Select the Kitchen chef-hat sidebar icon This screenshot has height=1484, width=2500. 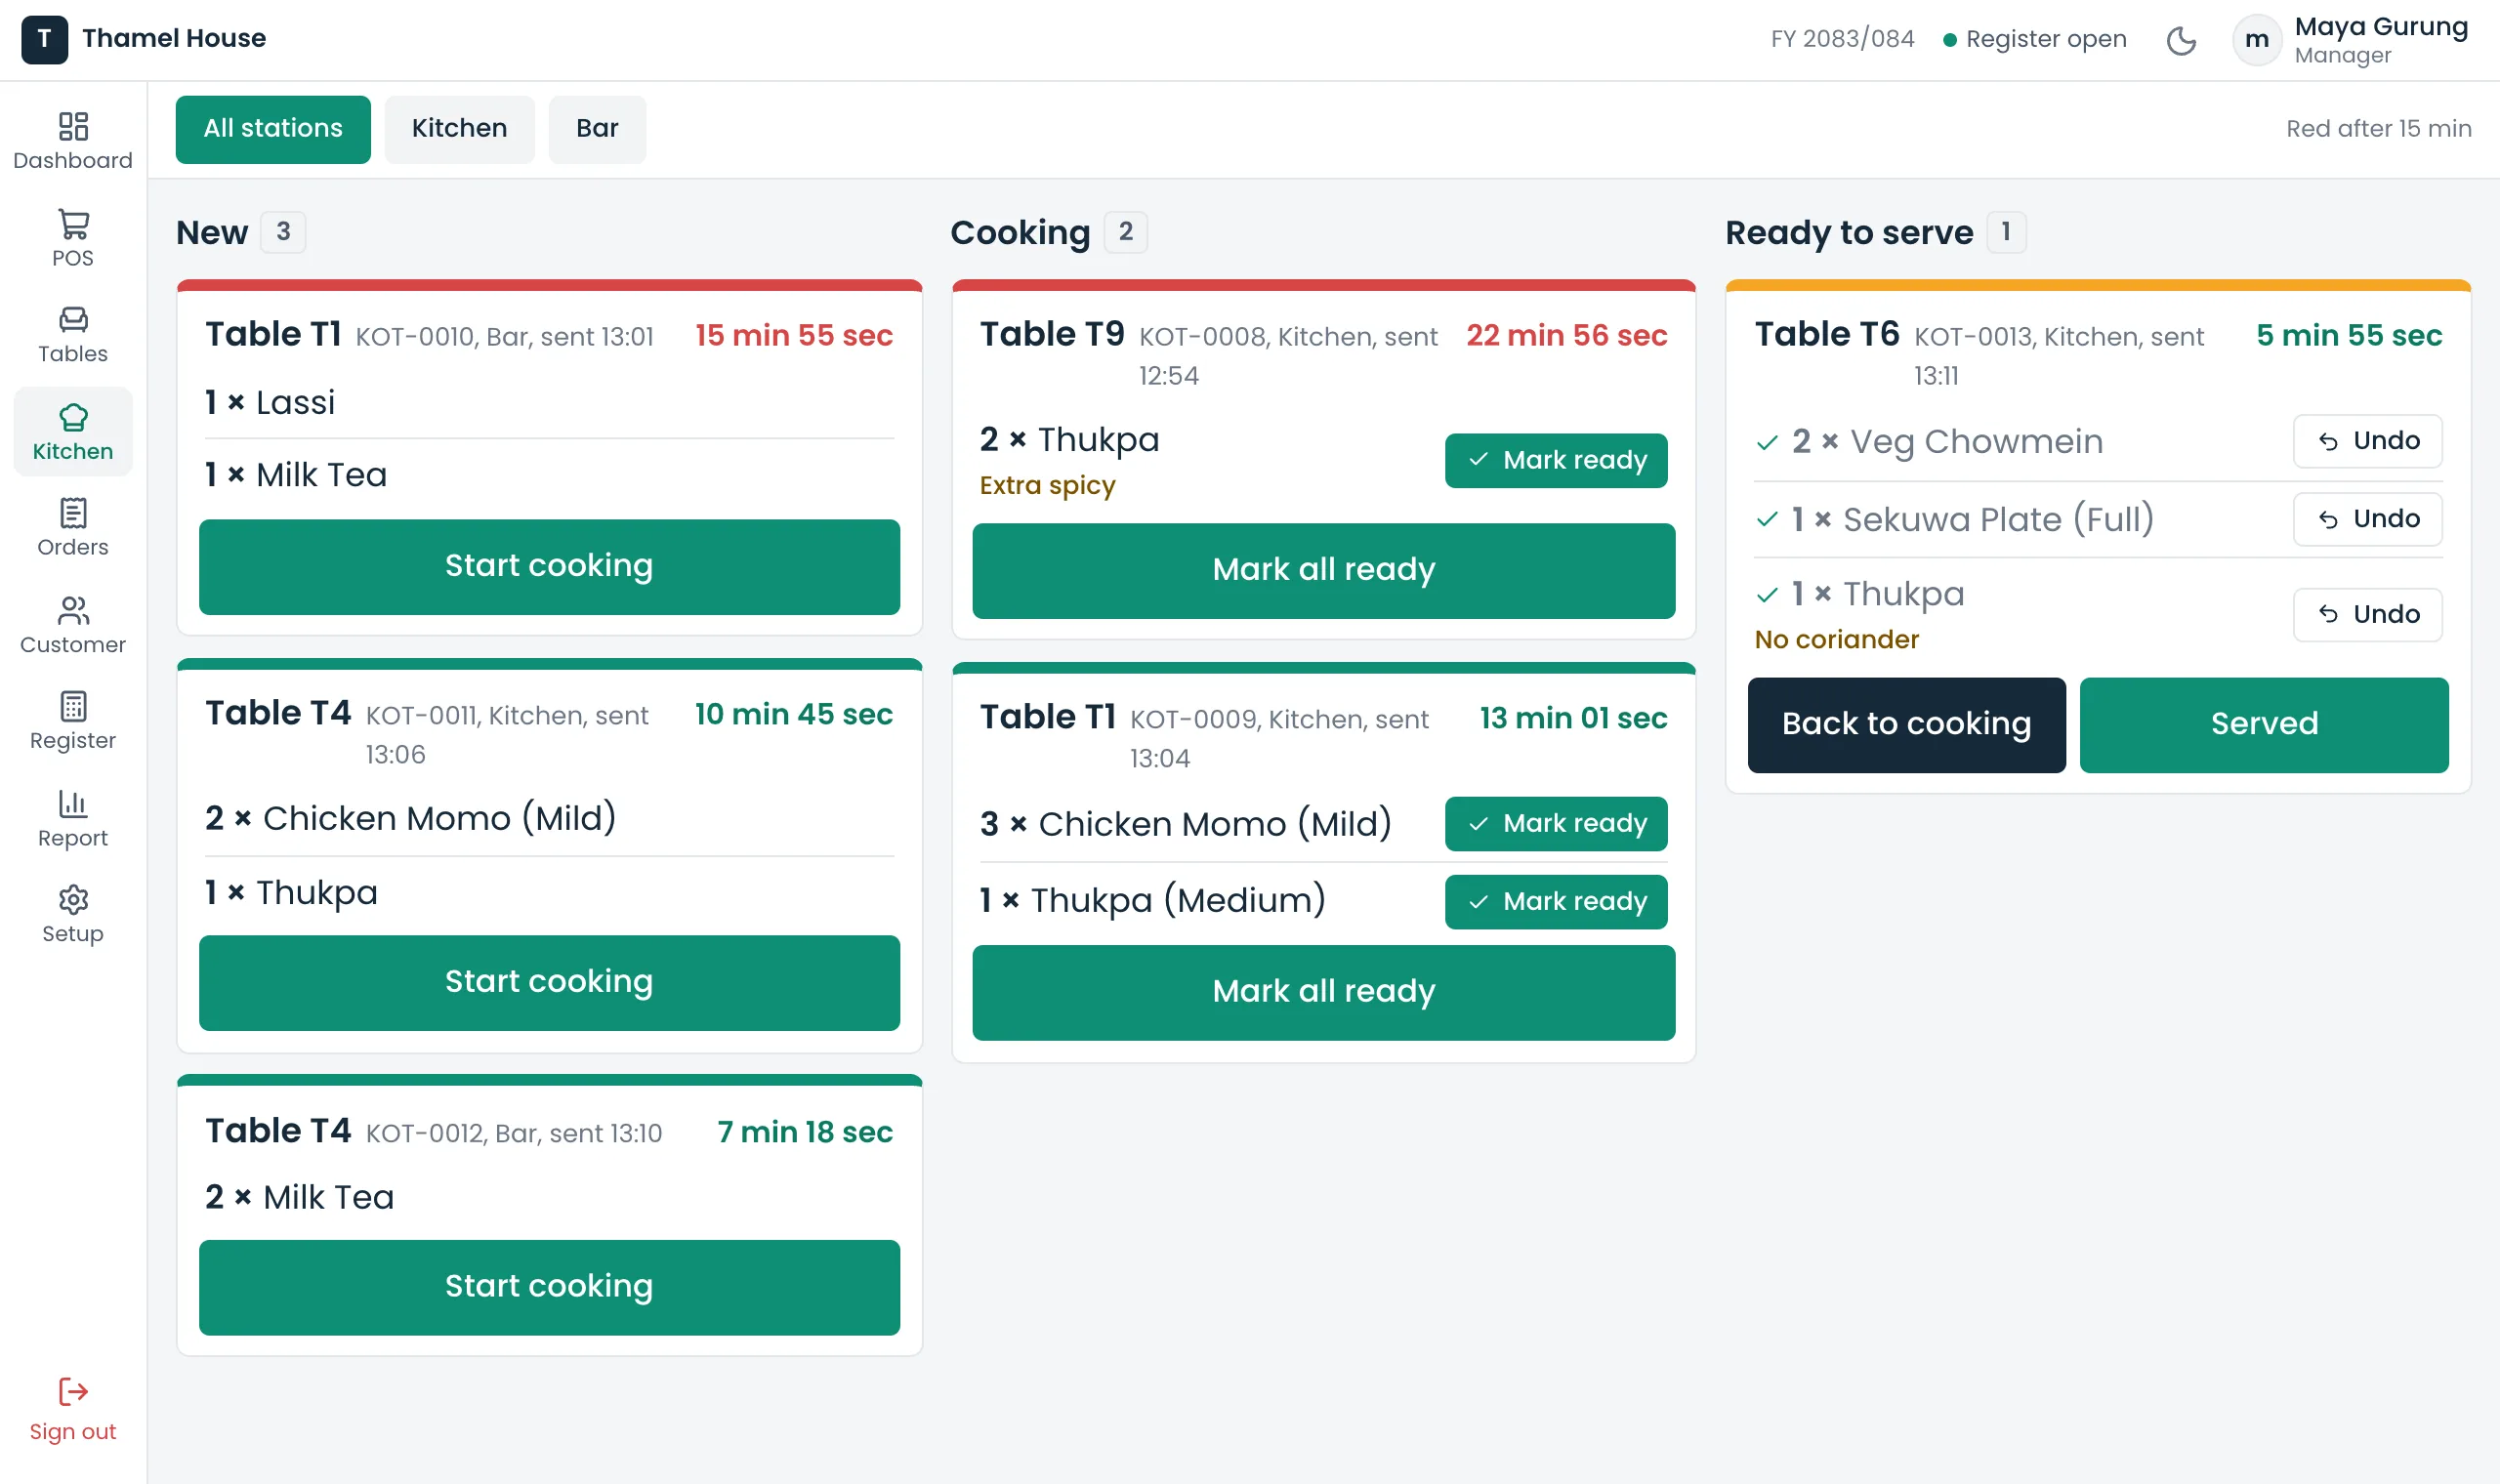73,417
